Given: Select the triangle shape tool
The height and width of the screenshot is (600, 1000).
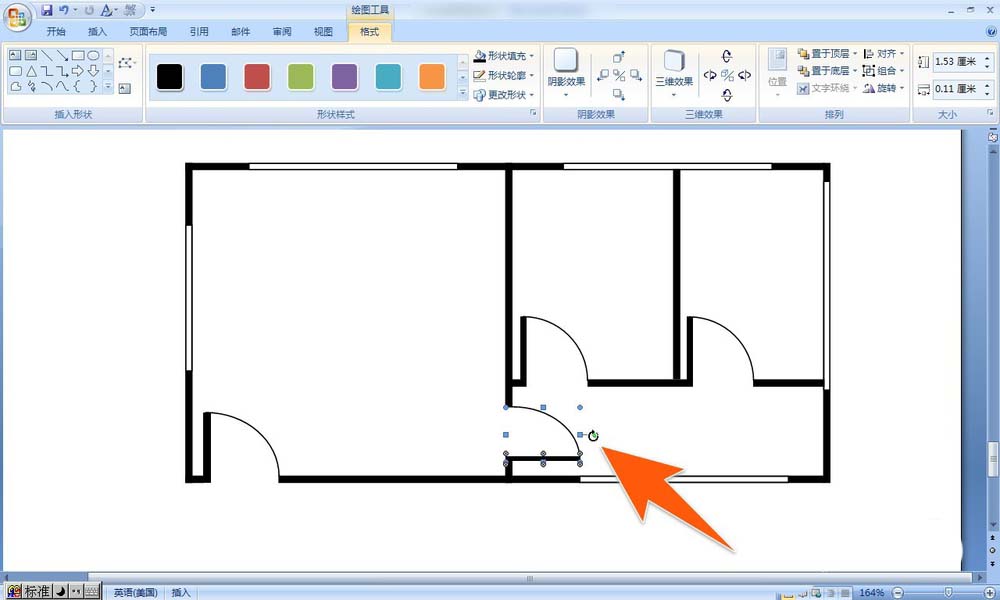Looking at the screenshot, I should (31, 71).
